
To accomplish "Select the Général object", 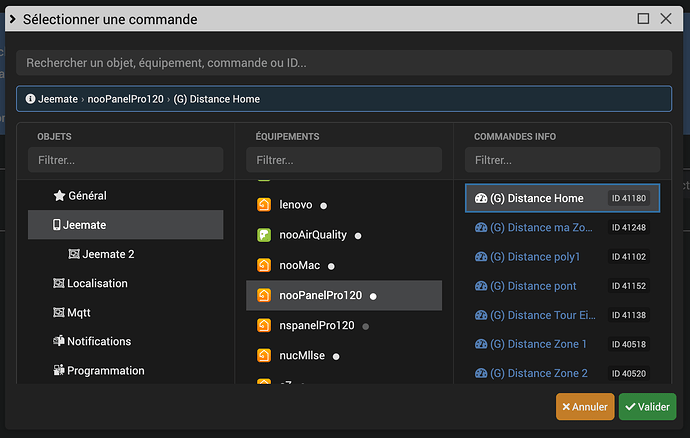I will tap(125, 195).
